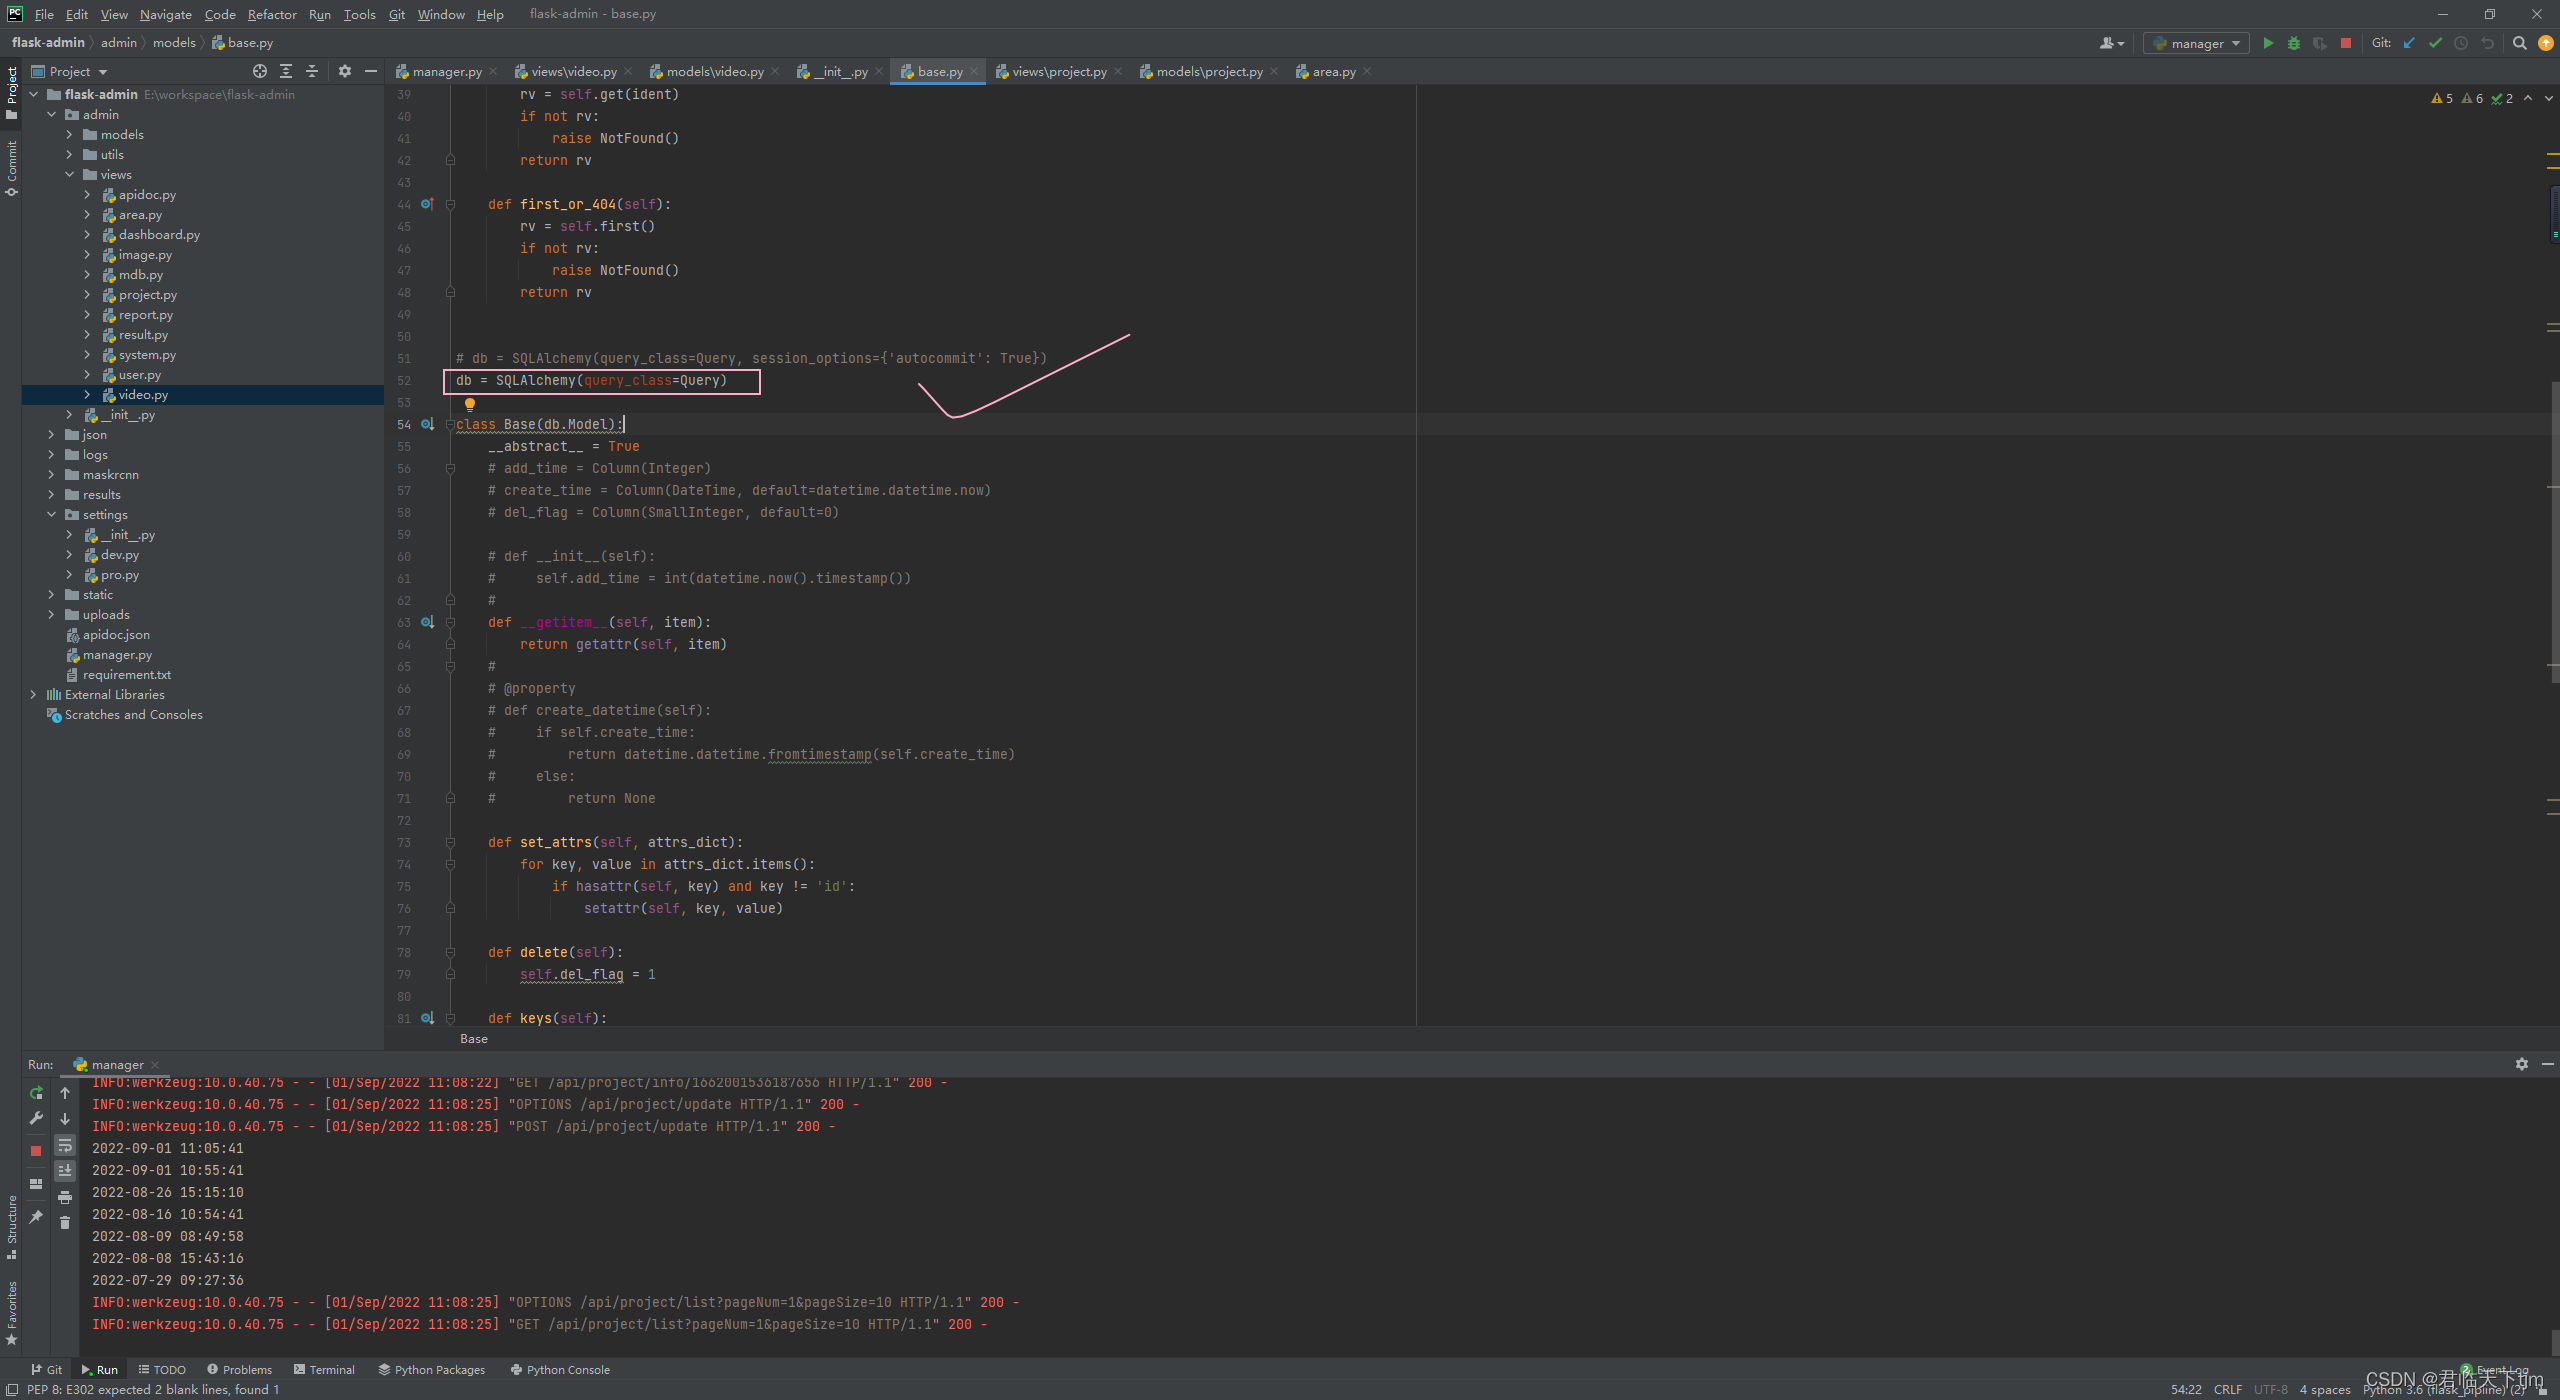
Task: Hide the Project tool window
Action: tap(371, 71)
